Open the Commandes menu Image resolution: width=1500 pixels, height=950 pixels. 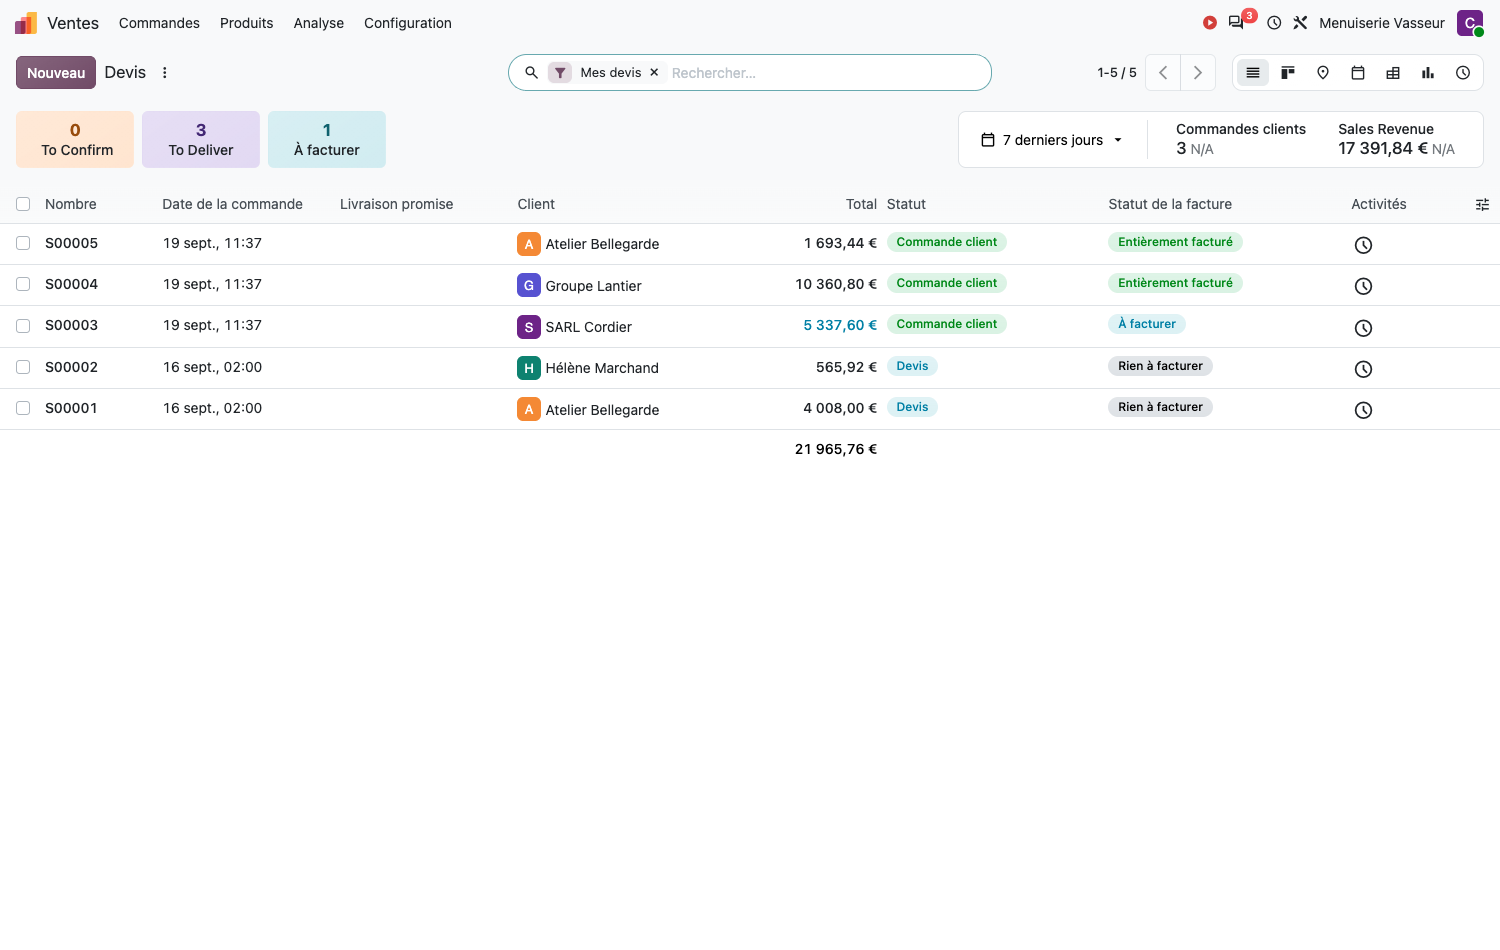[159, 23]
